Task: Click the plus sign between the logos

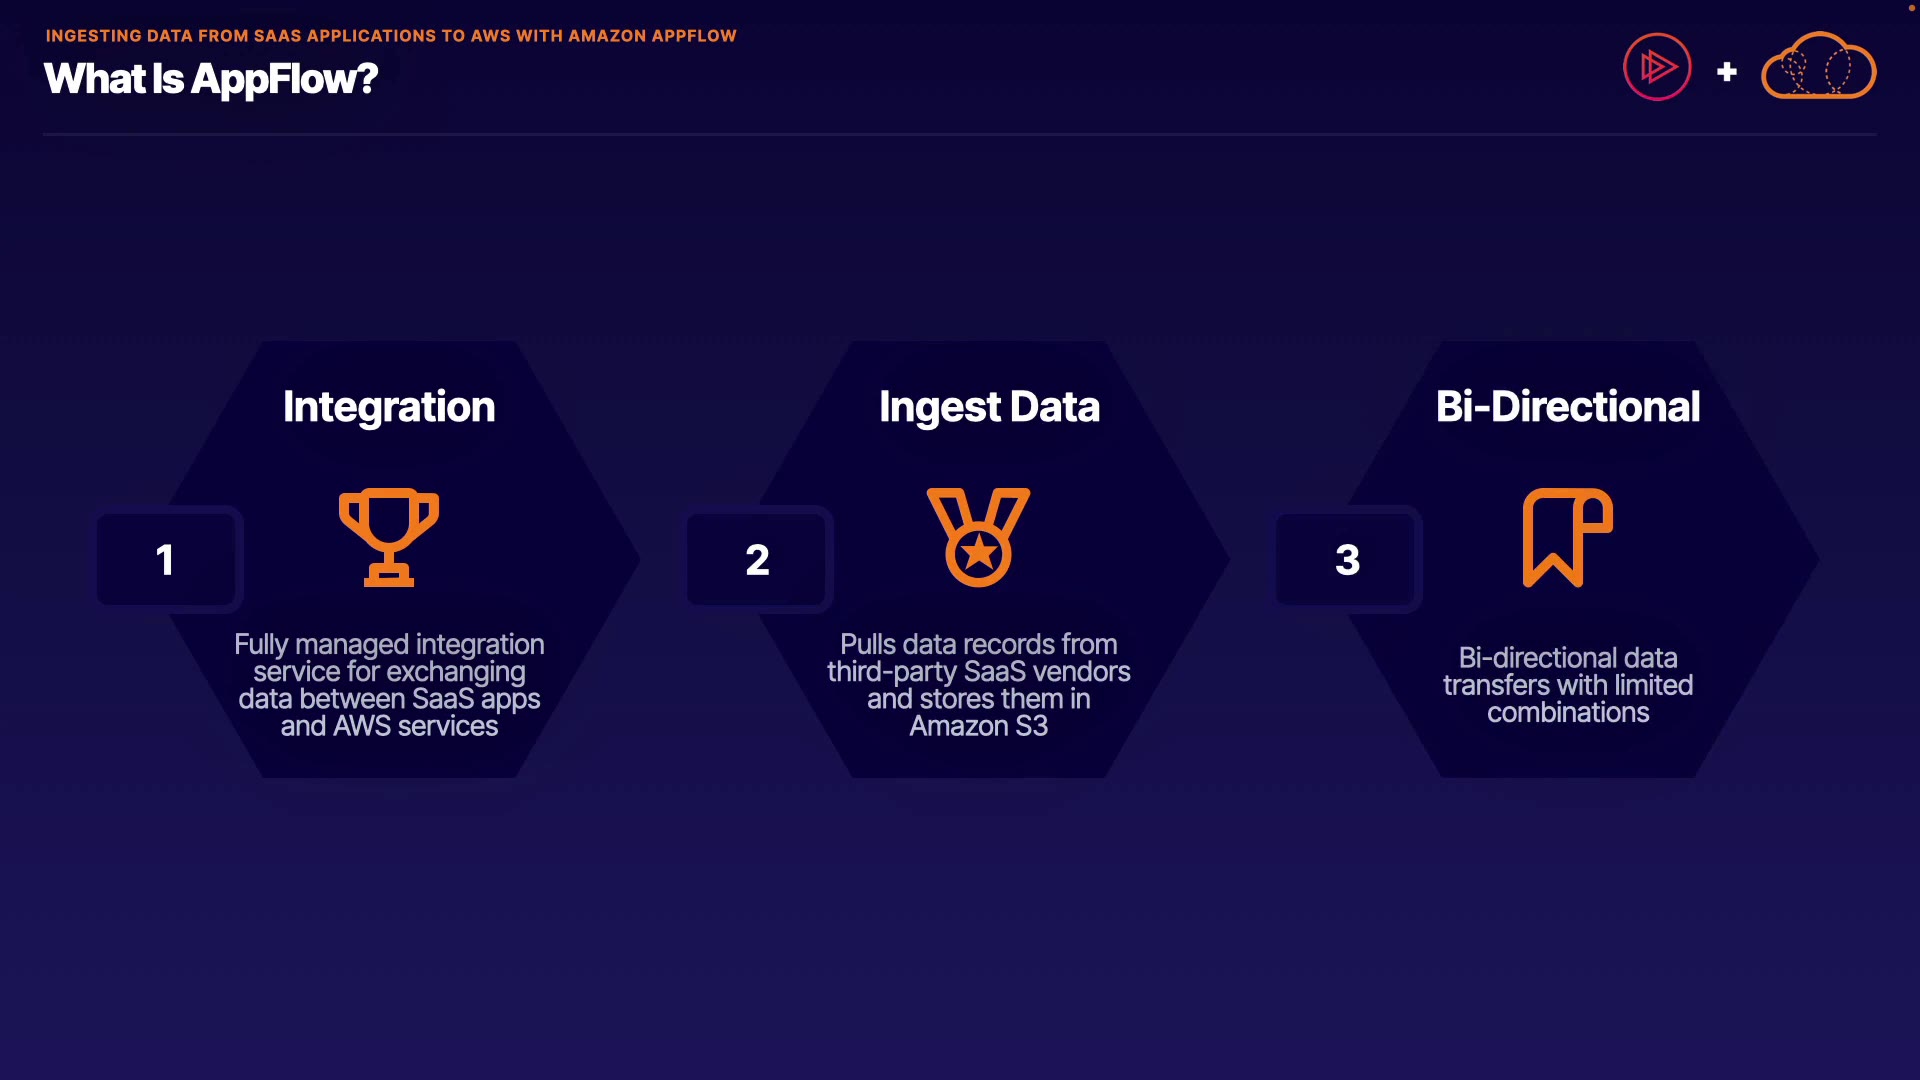Action: (1726, 72)
